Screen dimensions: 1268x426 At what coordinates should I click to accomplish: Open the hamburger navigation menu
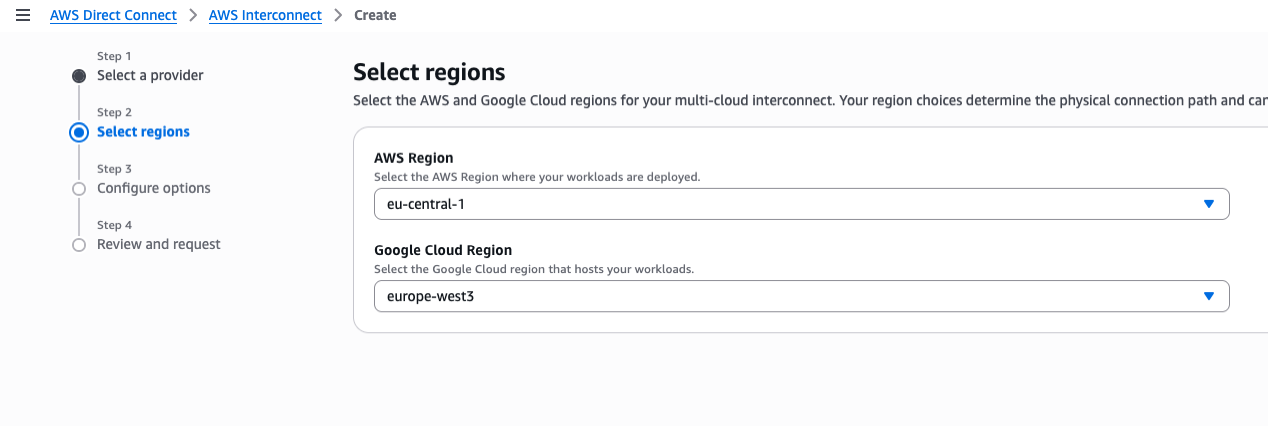click(x=23, y=15)
